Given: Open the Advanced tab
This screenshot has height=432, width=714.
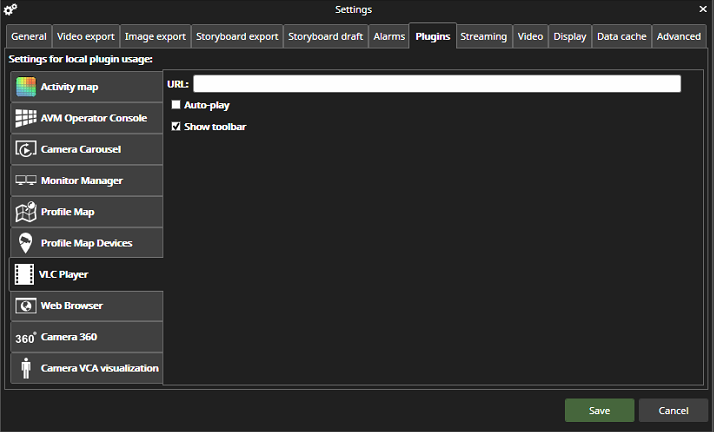Looking at the screenshot, I should (x=678, y=36).
